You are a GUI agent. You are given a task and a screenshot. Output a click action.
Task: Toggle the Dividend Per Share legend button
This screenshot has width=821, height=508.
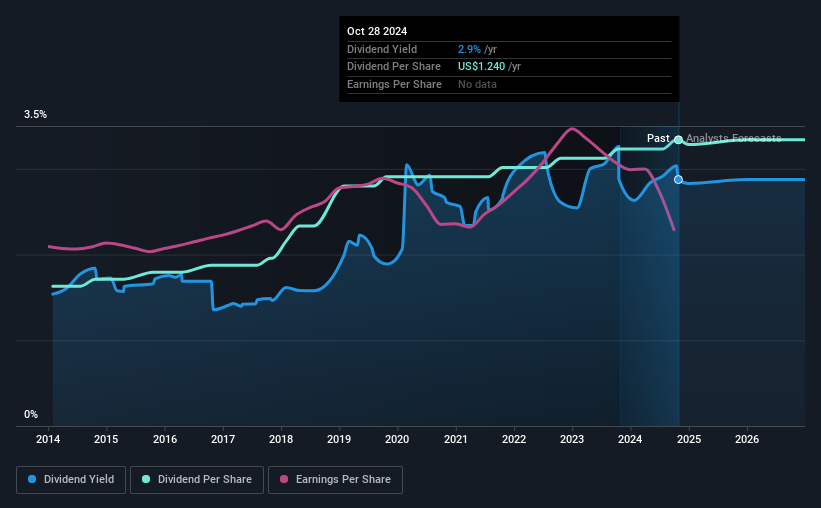197,480
